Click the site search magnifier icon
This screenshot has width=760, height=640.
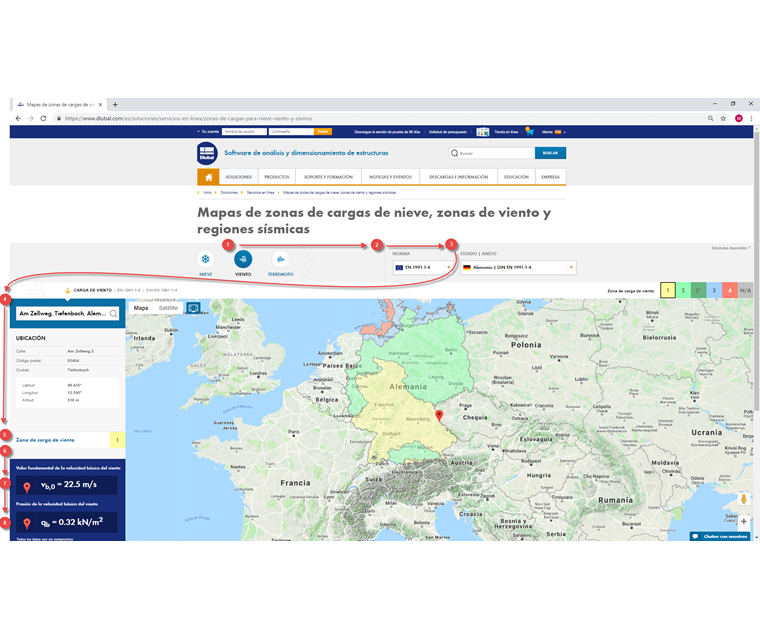tap(454, 153)
